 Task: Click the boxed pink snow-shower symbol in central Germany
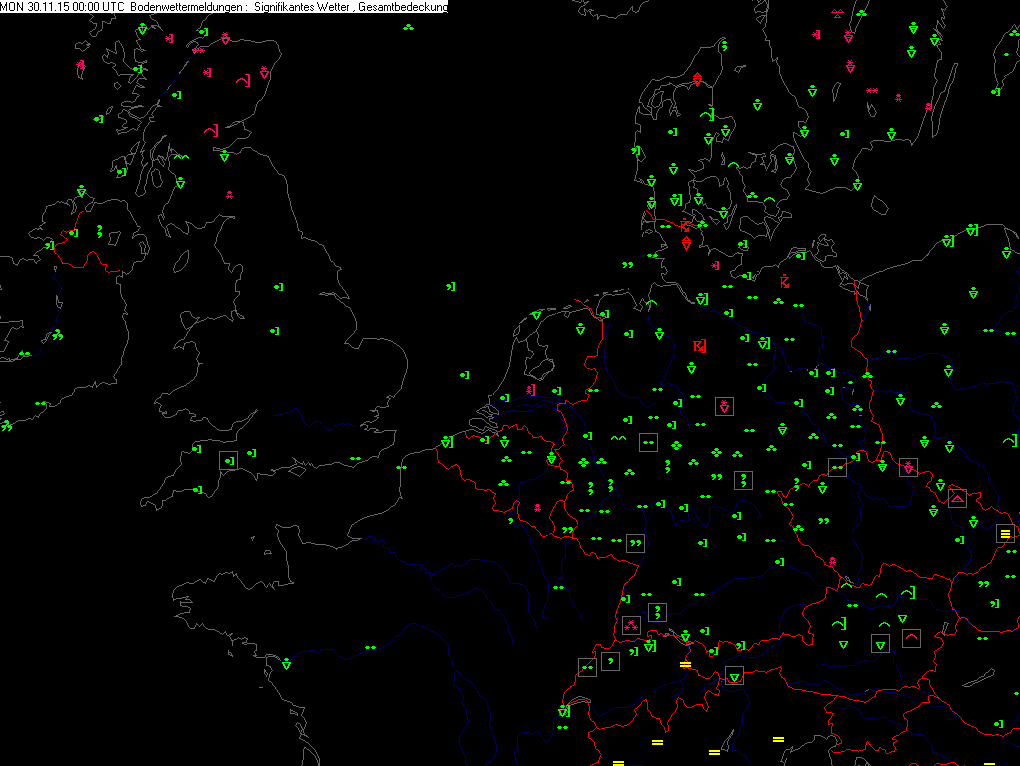point(724,406)
